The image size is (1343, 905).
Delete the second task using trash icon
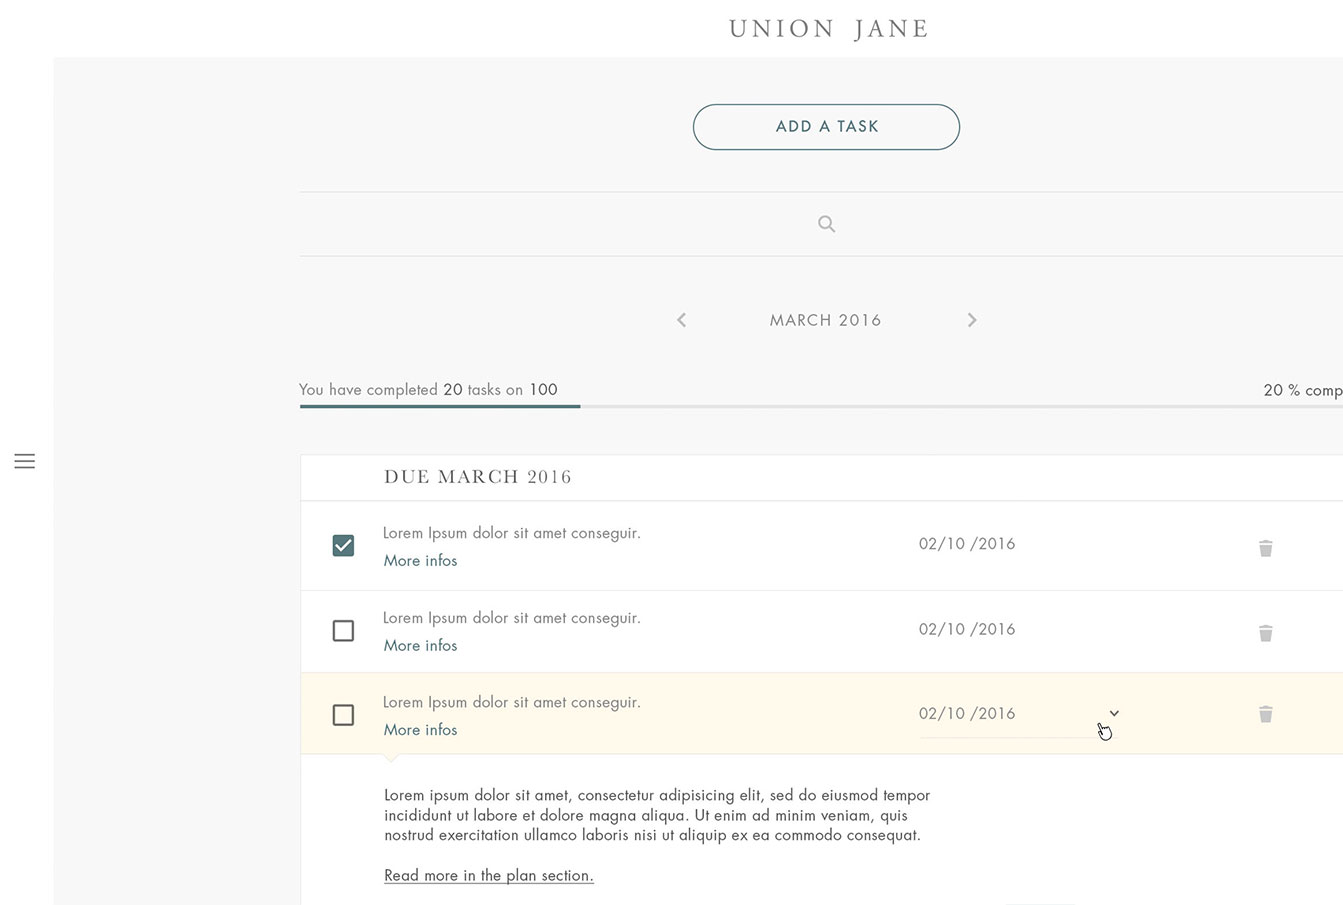pos(1265,633)
